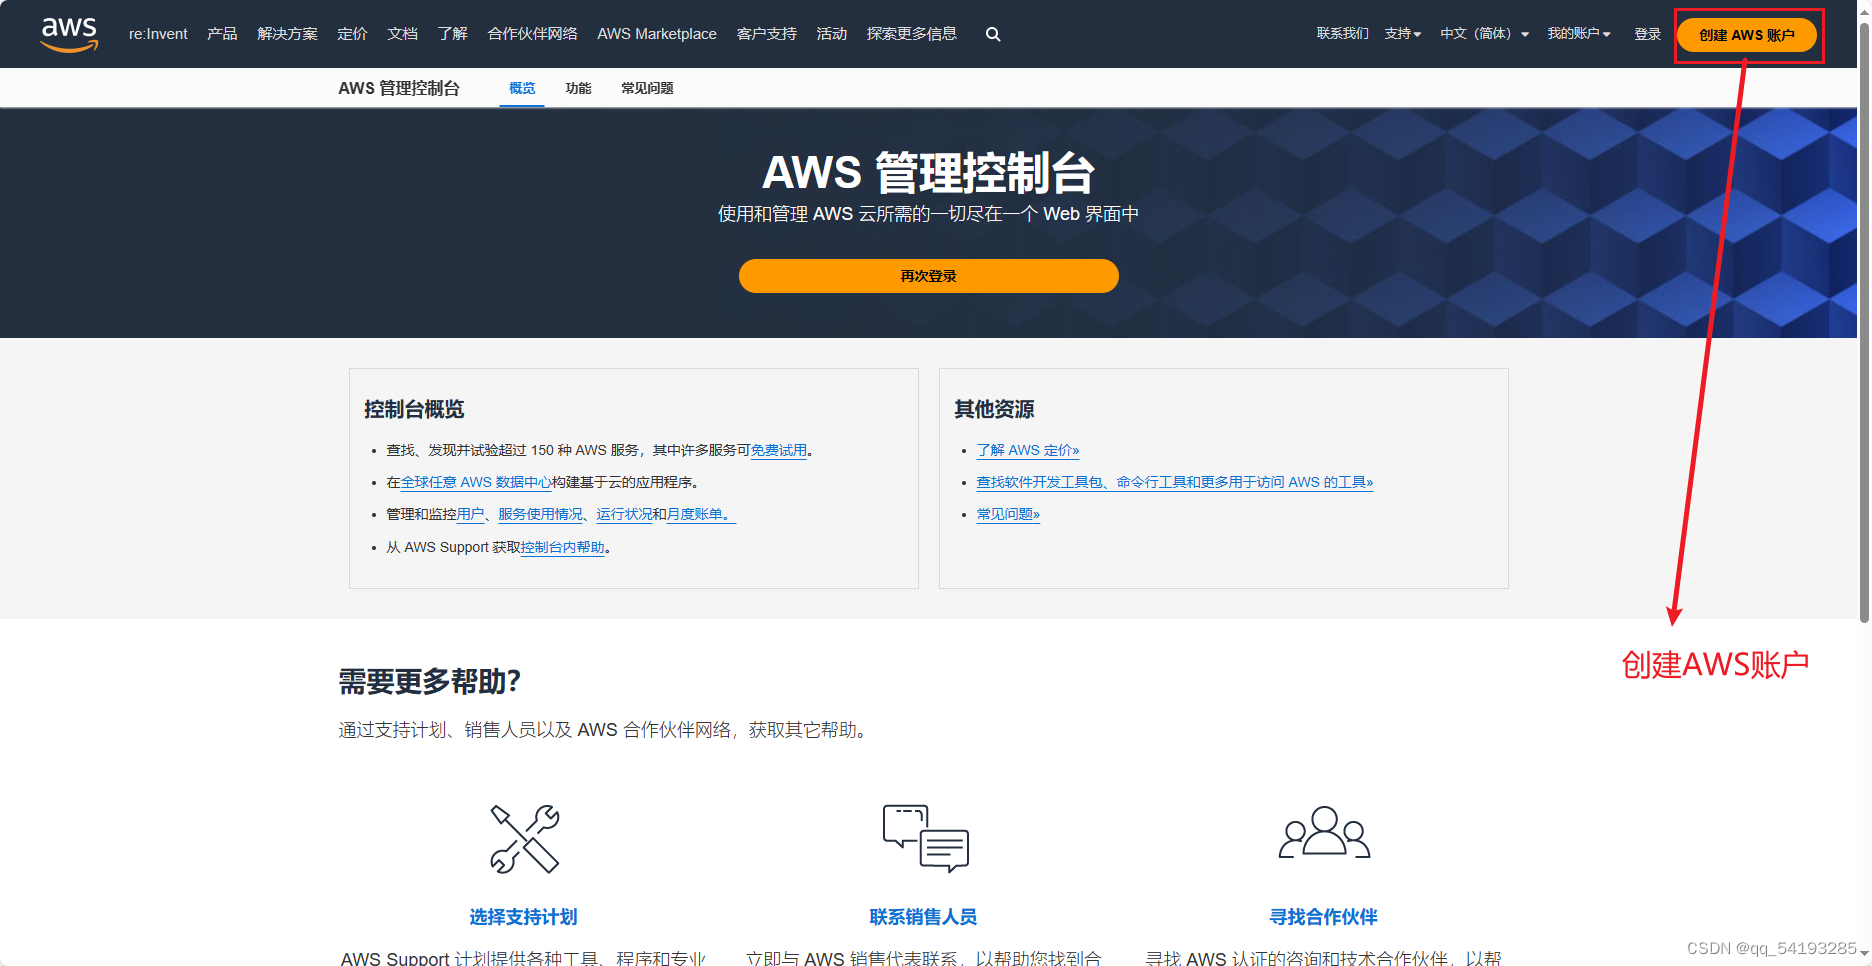Open the 运行状况 link

(624, 514)
